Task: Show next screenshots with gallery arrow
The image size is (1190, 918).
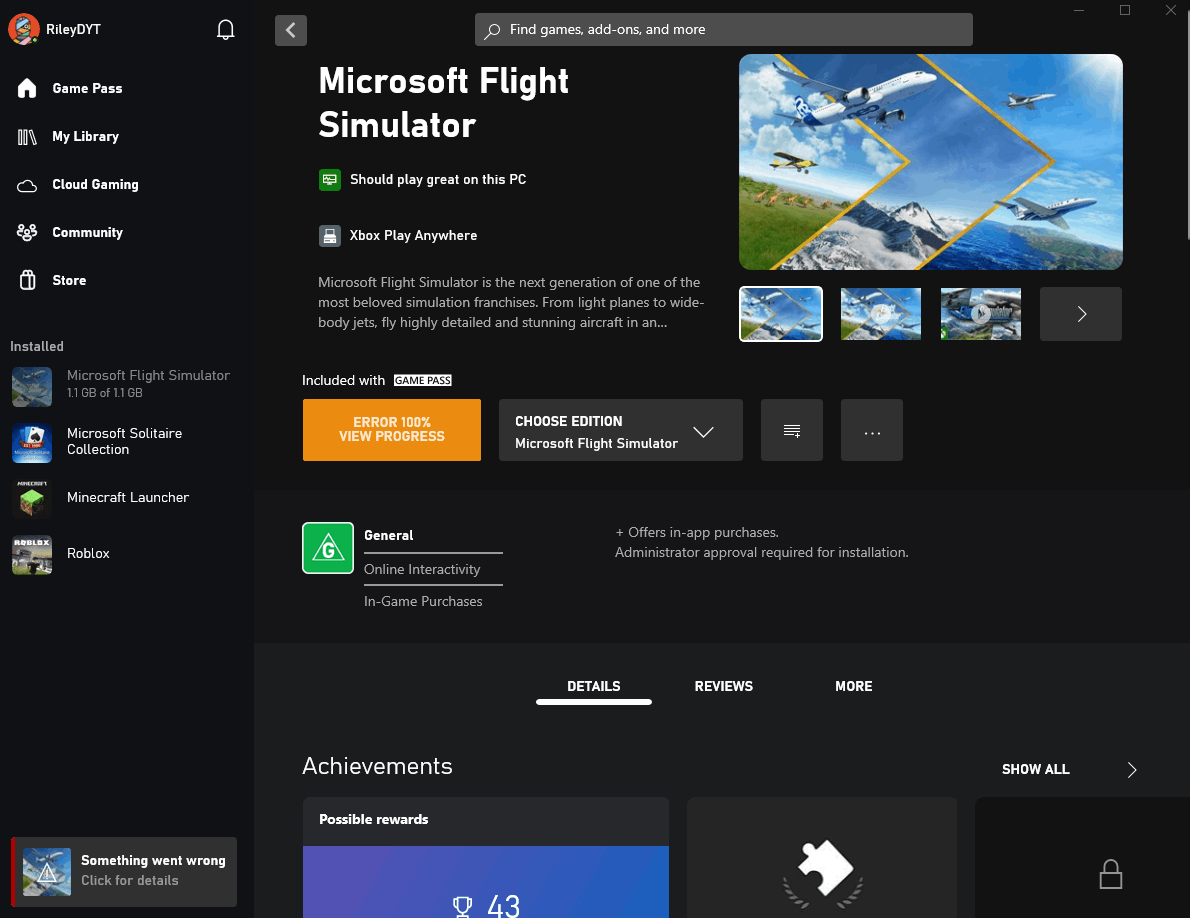Action: tap(1081, 314)
